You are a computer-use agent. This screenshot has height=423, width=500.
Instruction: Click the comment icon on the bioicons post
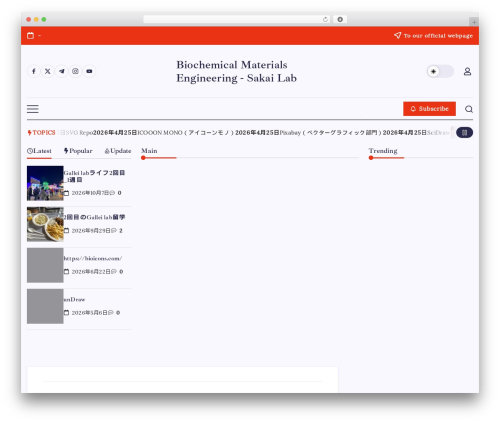[114, 272]
